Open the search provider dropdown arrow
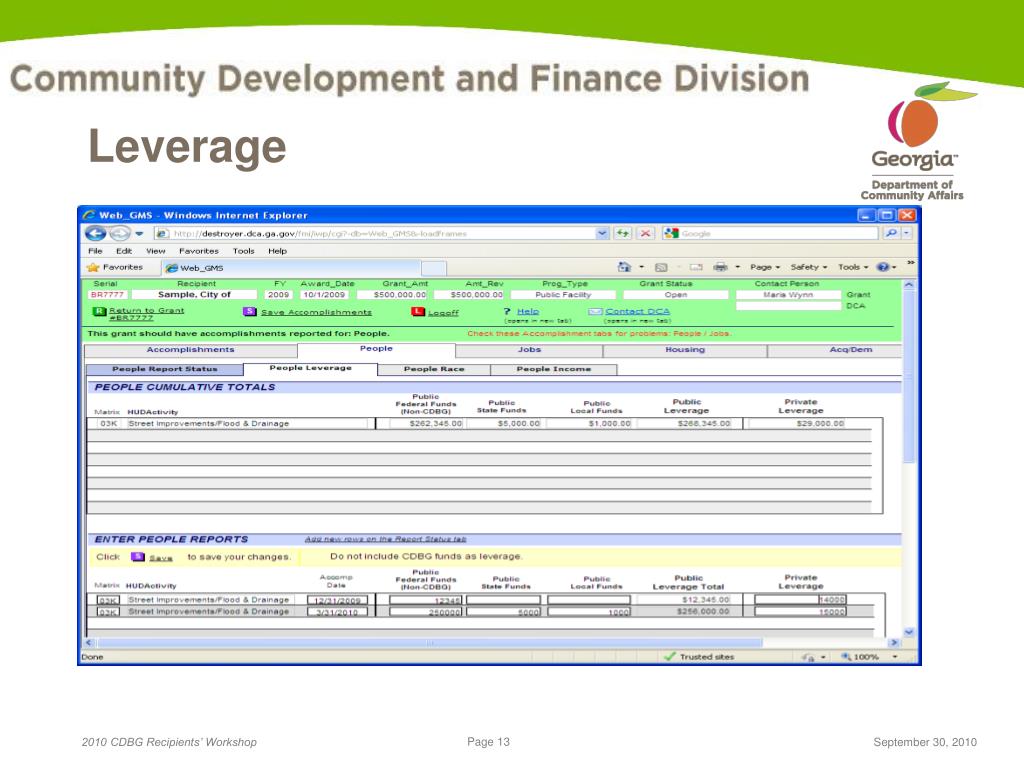This screenshot has height=768, width=1024. click(x=906, y=233)
